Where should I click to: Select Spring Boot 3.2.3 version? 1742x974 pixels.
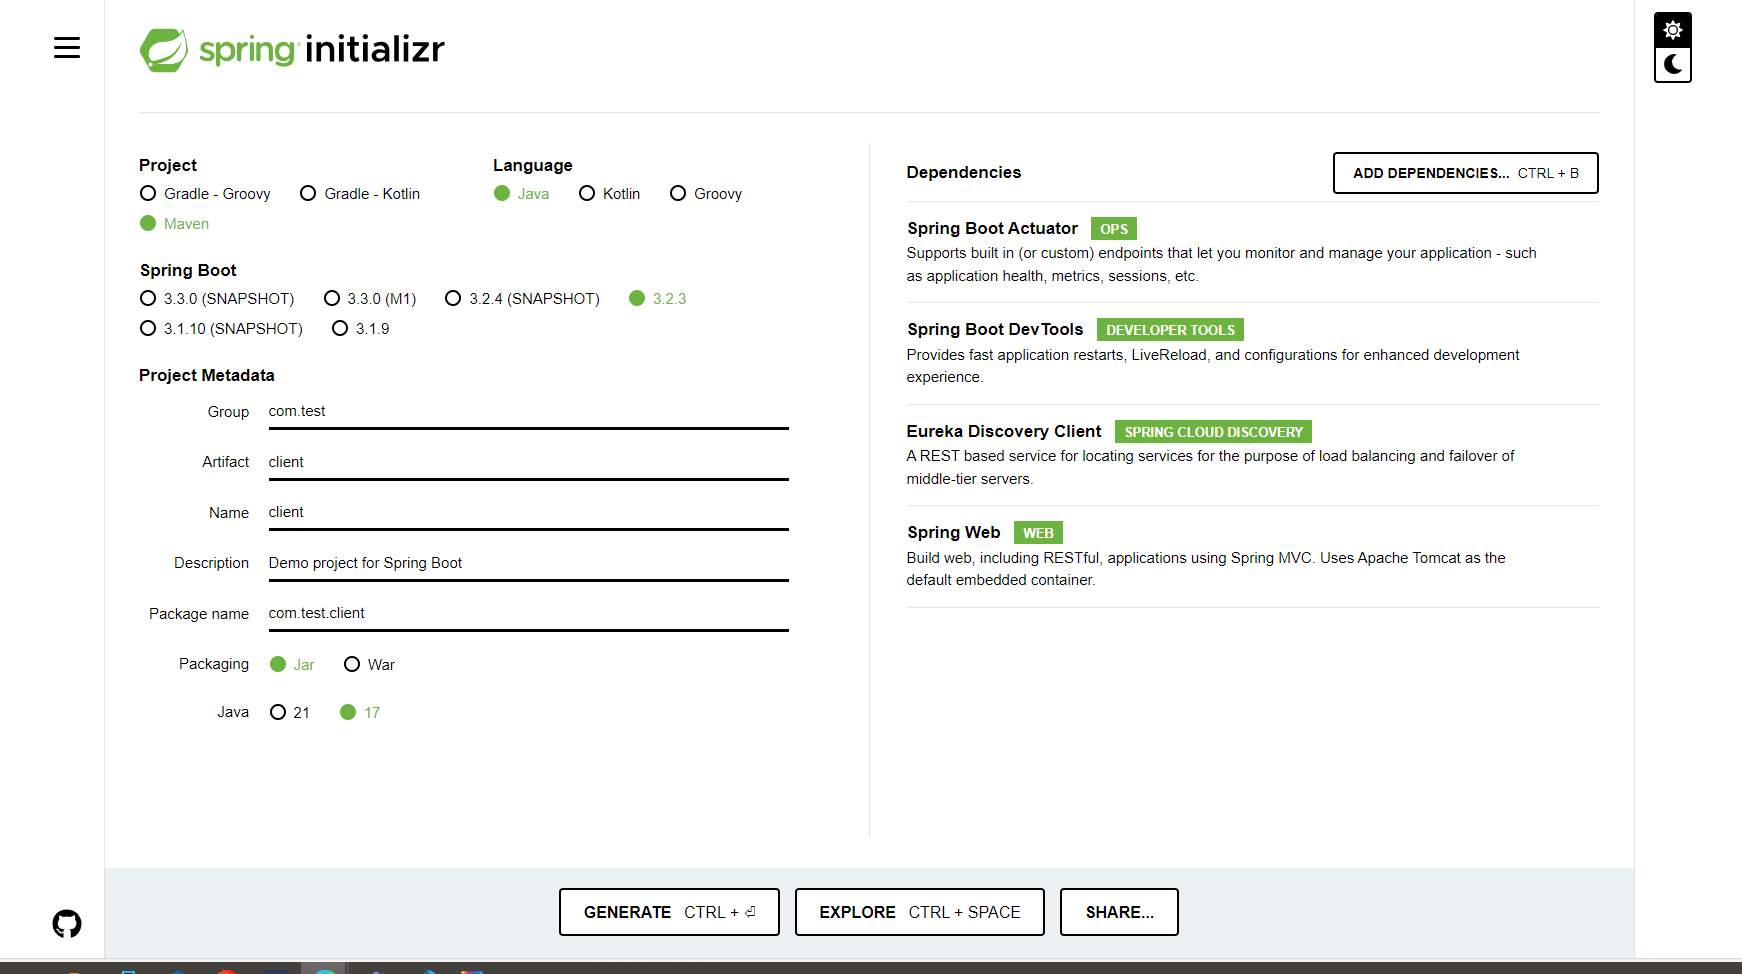pos(658,299)
